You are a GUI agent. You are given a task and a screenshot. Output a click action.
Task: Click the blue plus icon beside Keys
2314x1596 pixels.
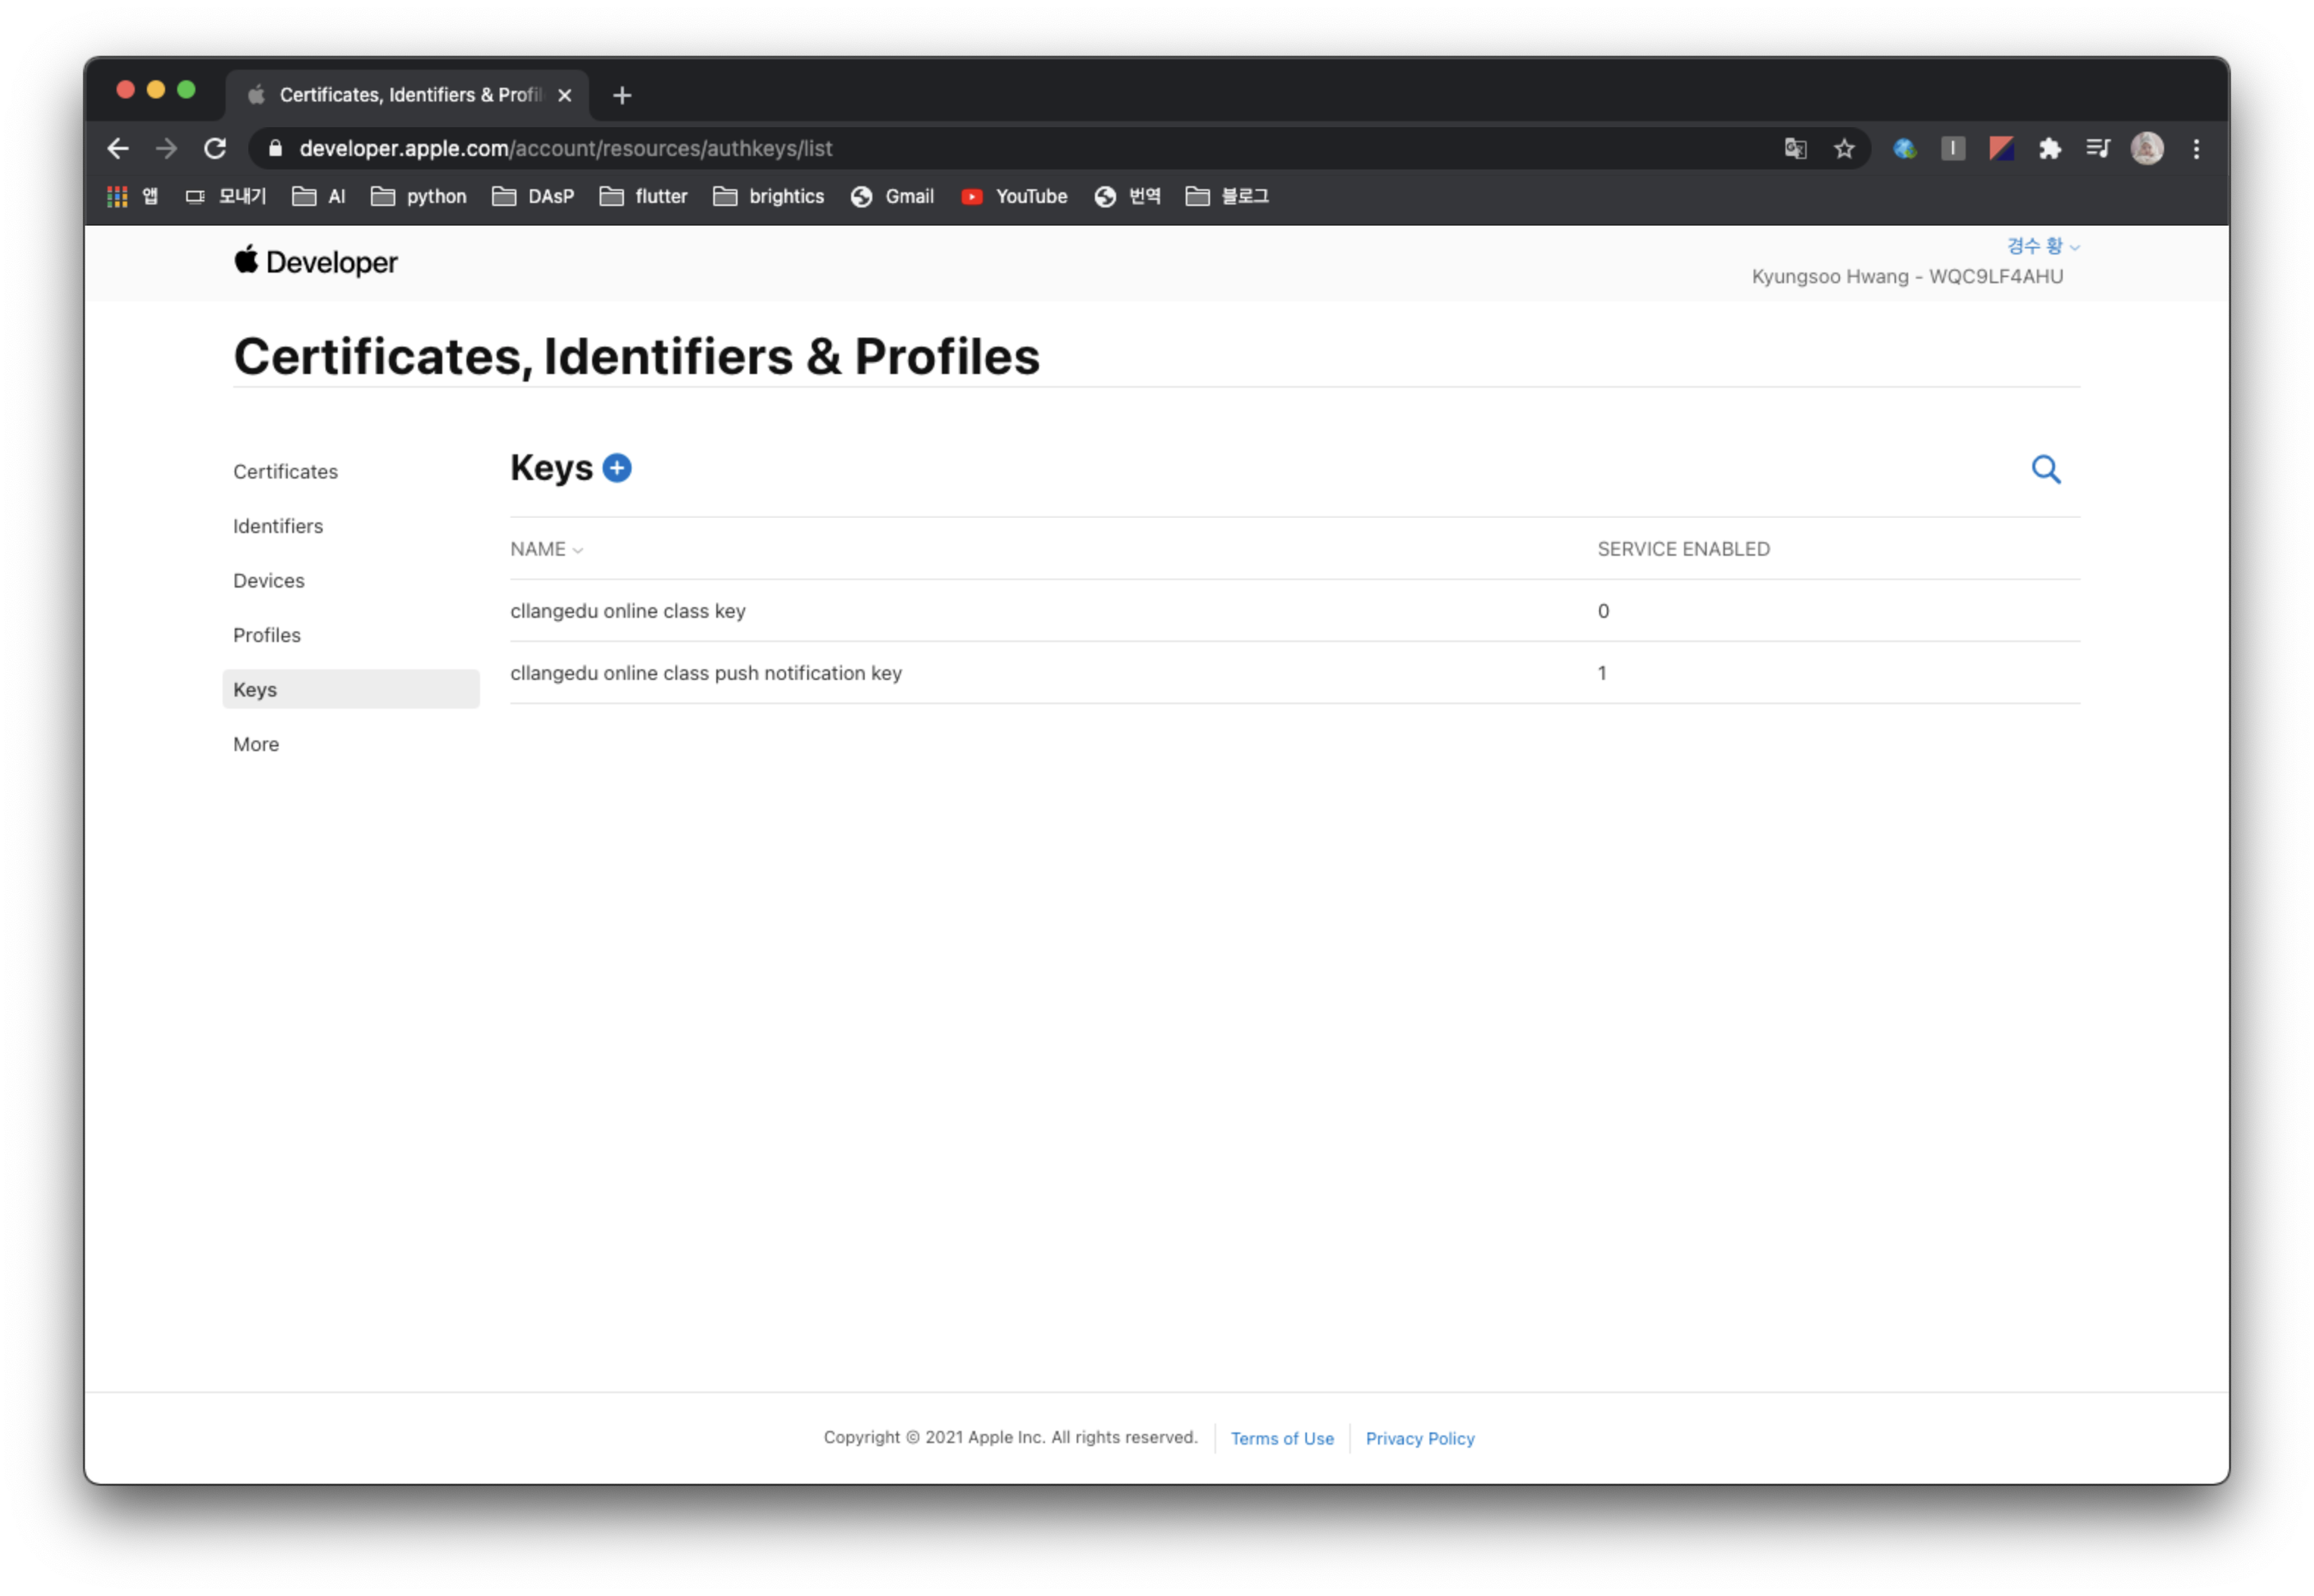[617, 468]
